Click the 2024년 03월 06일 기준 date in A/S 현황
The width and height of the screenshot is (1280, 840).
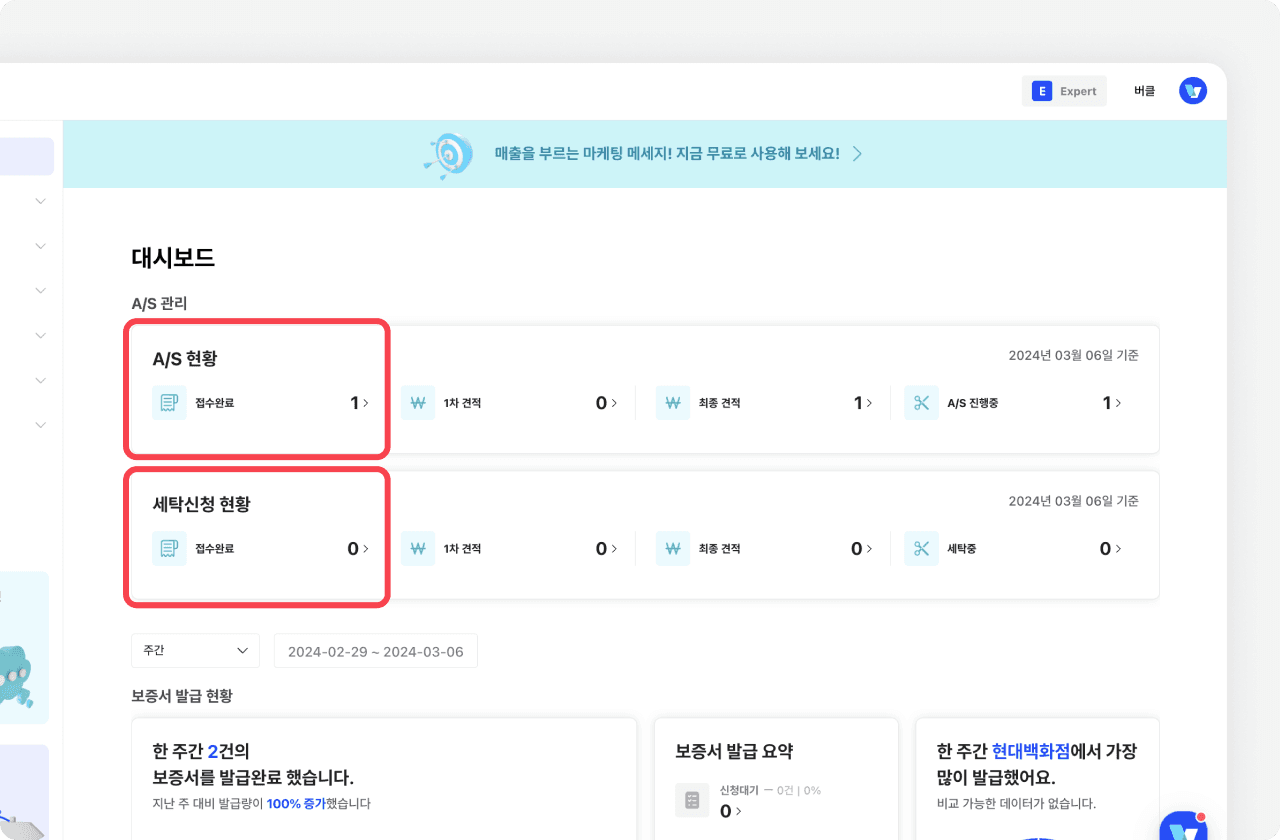tap(1073, 355)
